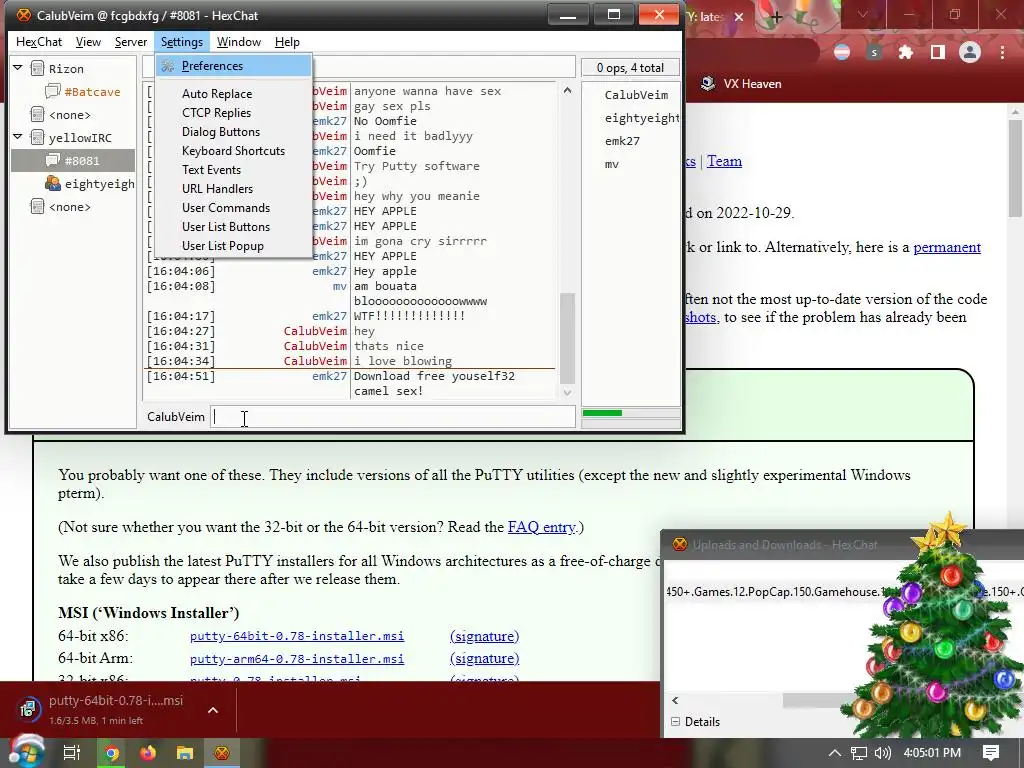Toggle Chrome side panel icon
Image resolution: width=1024 pixels, height=768 pixels.
[x=938, y=52]
